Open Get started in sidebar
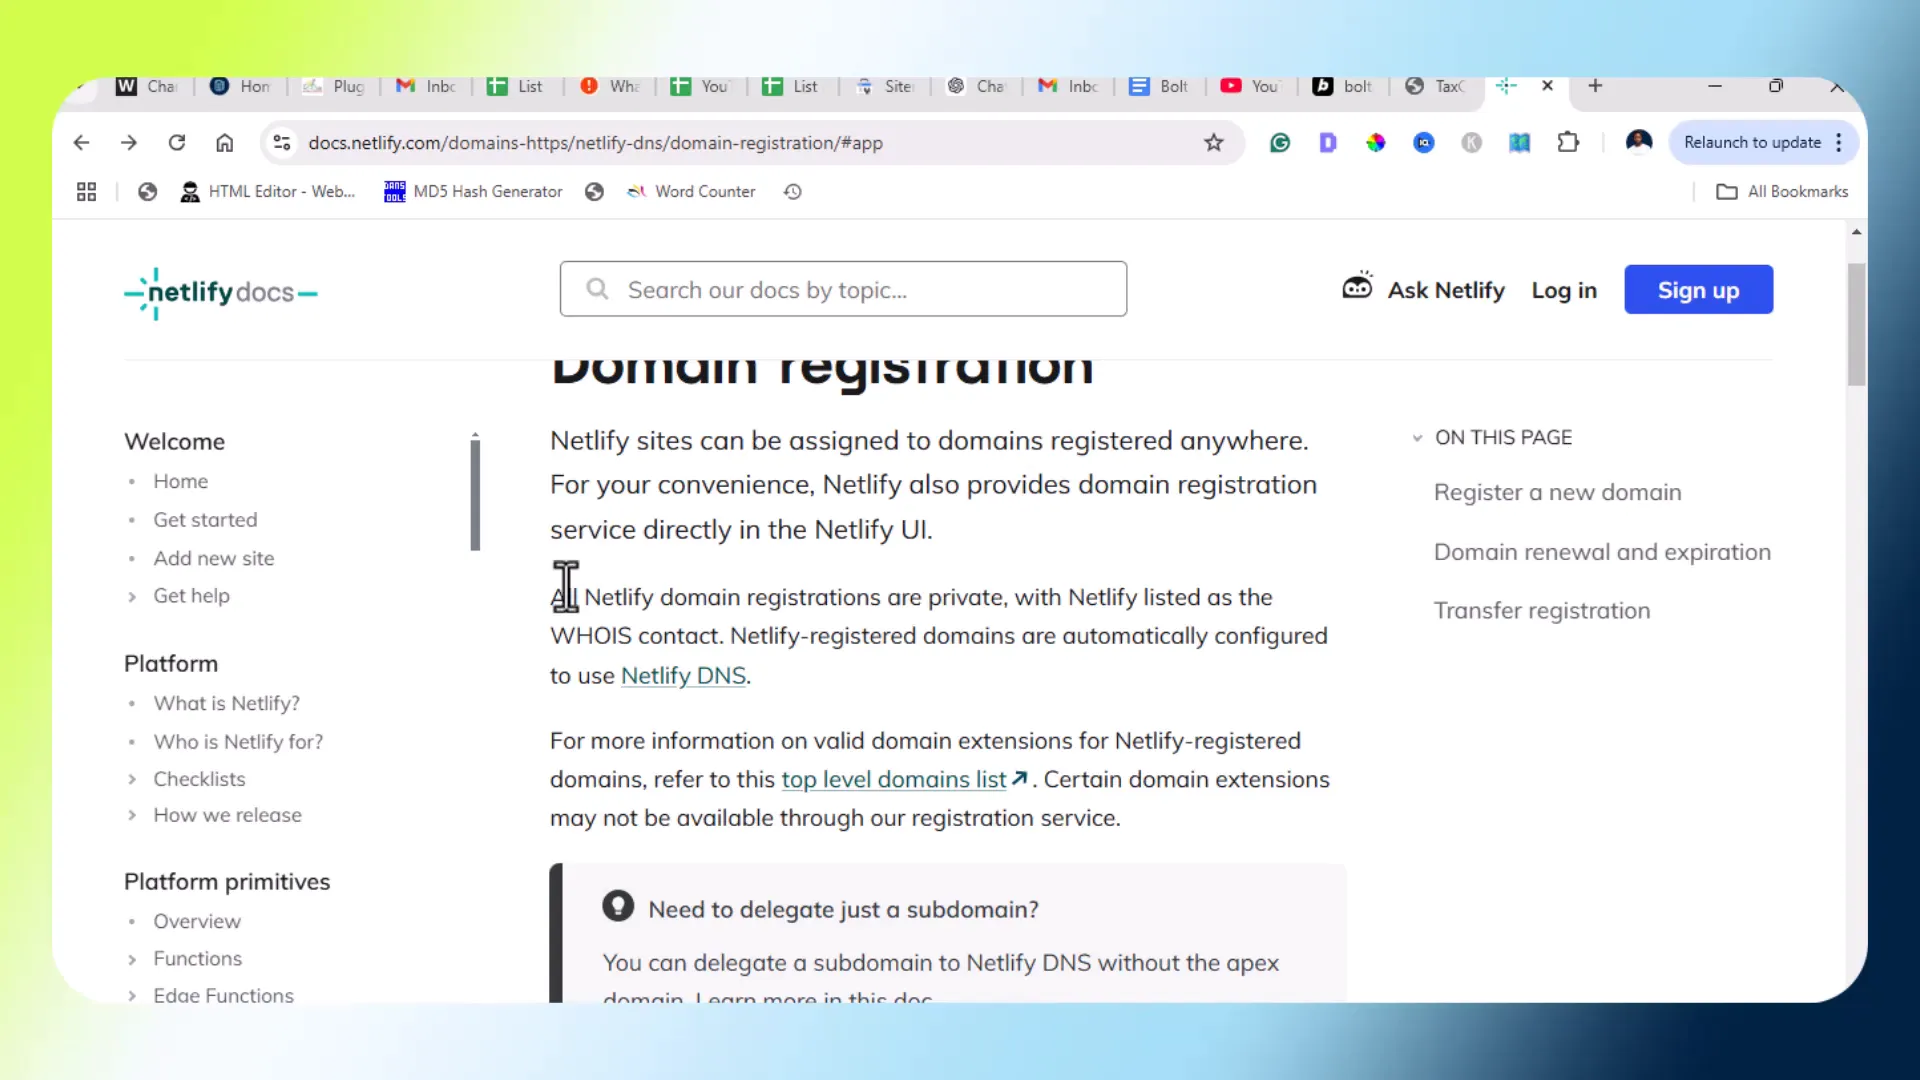 (x=205, y=520)
